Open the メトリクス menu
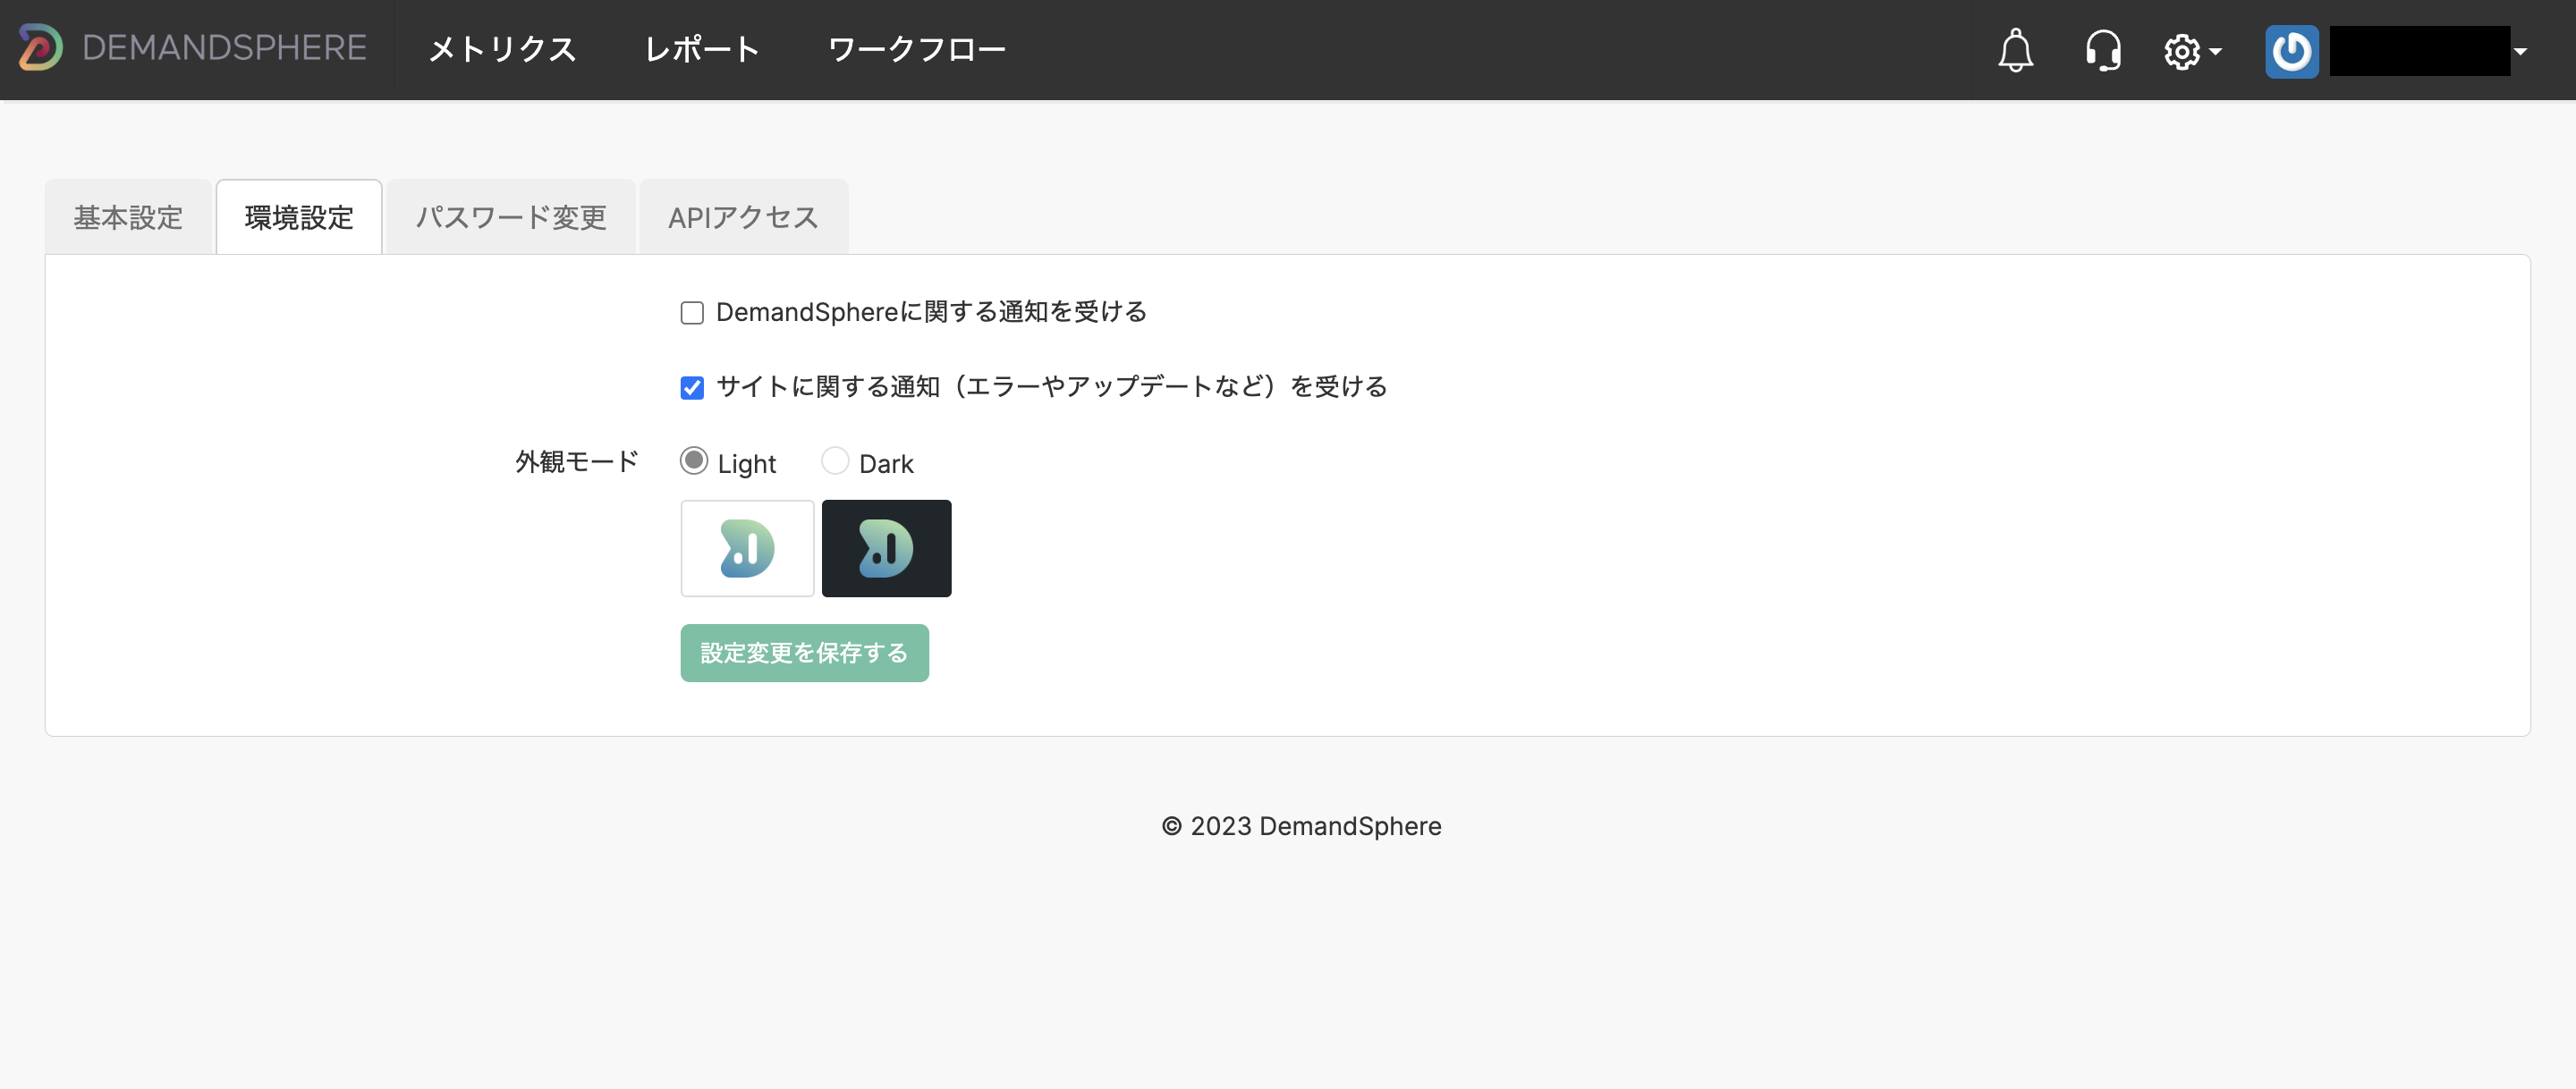Viewport: 2576px width, 1089px height. (x=503, y=49)
